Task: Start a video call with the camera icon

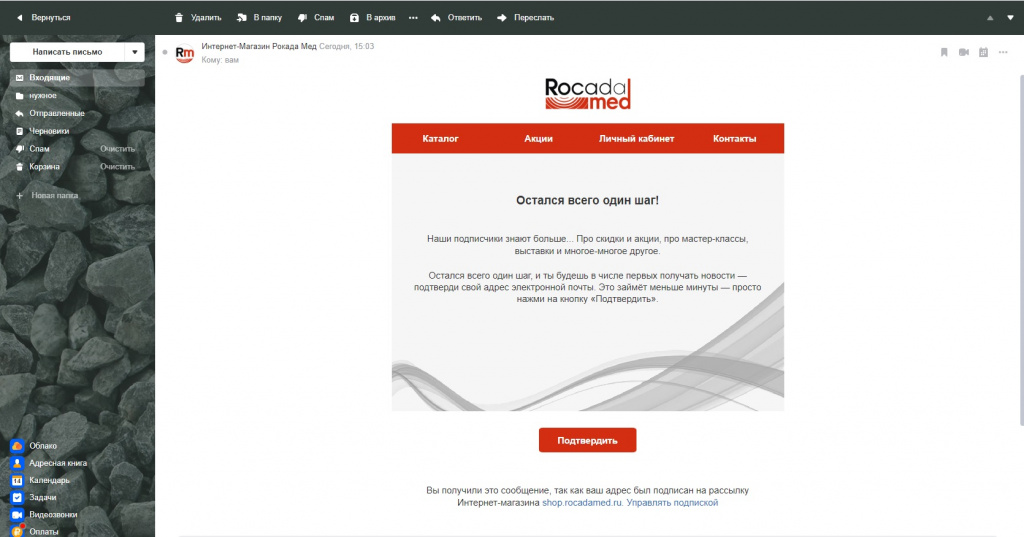Action: pyautogui.click(x=963, y=52)
